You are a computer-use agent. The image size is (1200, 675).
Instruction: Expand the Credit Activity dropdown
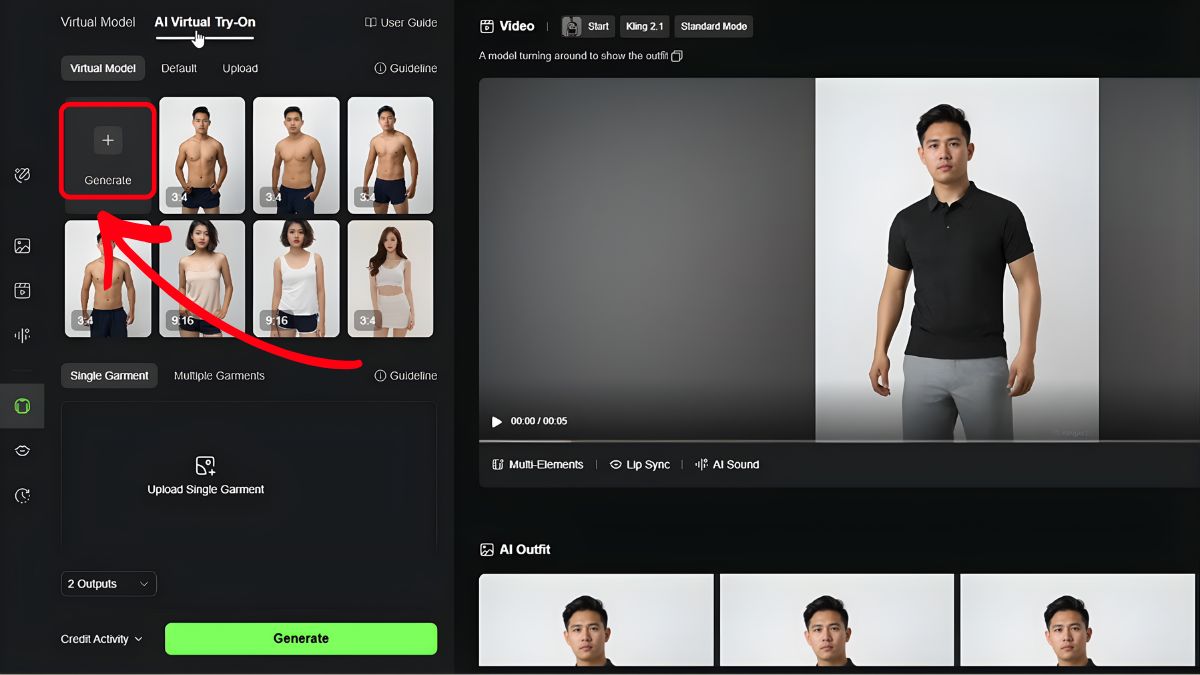(x=100, y=638)
